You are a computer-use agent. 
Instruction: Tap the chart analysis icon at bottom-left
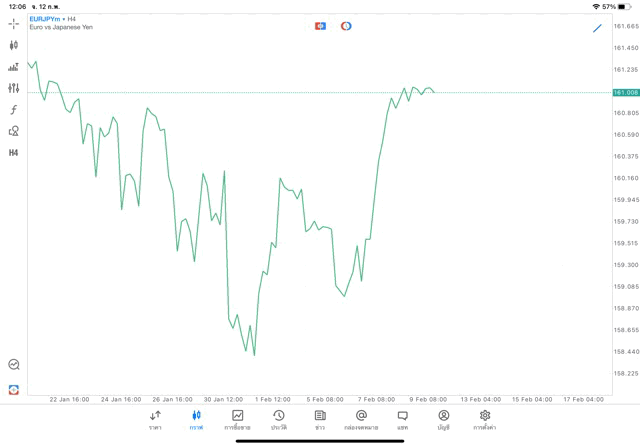point(14,365)
